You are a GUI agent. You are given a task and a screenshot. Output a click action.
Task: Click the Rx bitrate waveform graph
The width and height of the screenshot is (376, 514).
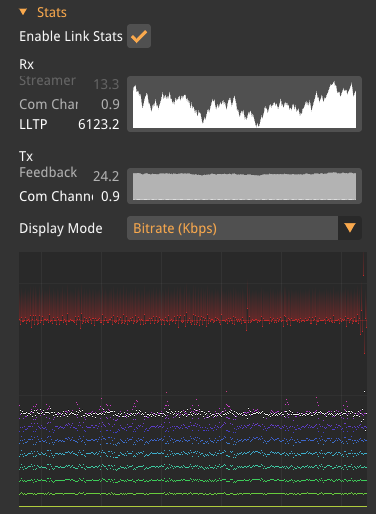(x=244, y=104)
